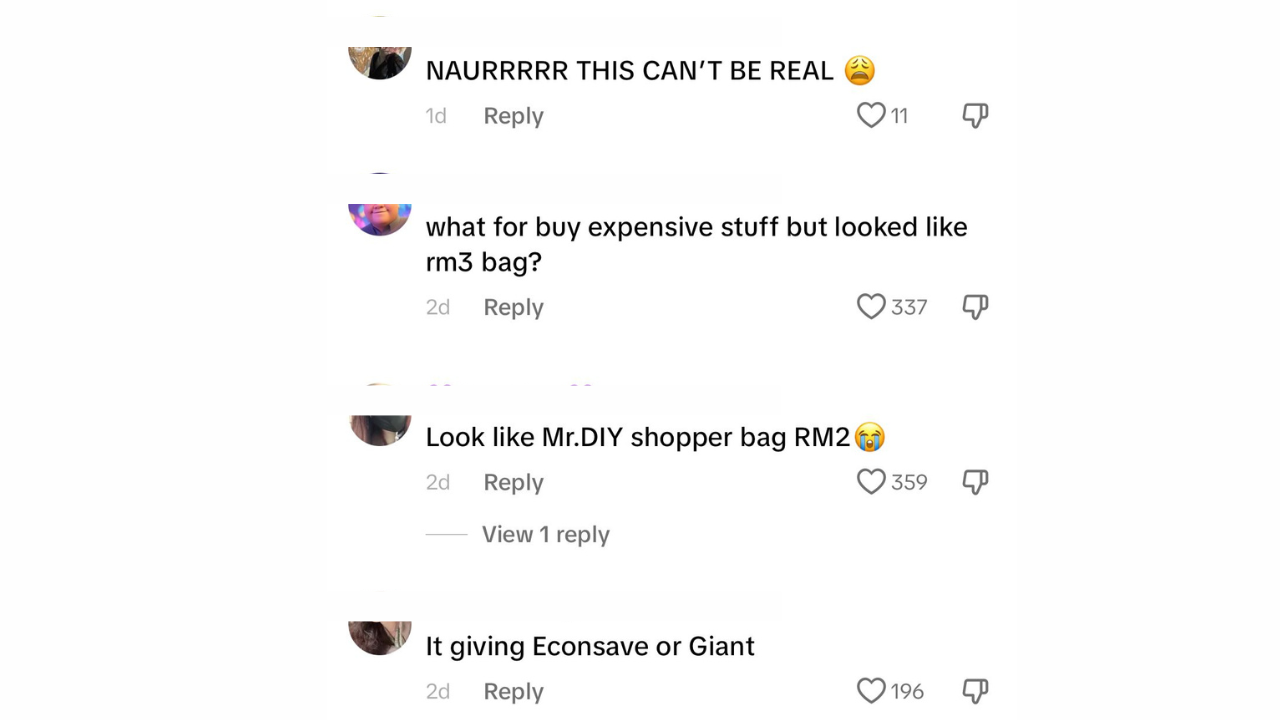Select the 359 like count
This screenshot has height=720, width=1280.
pos(909,482)
